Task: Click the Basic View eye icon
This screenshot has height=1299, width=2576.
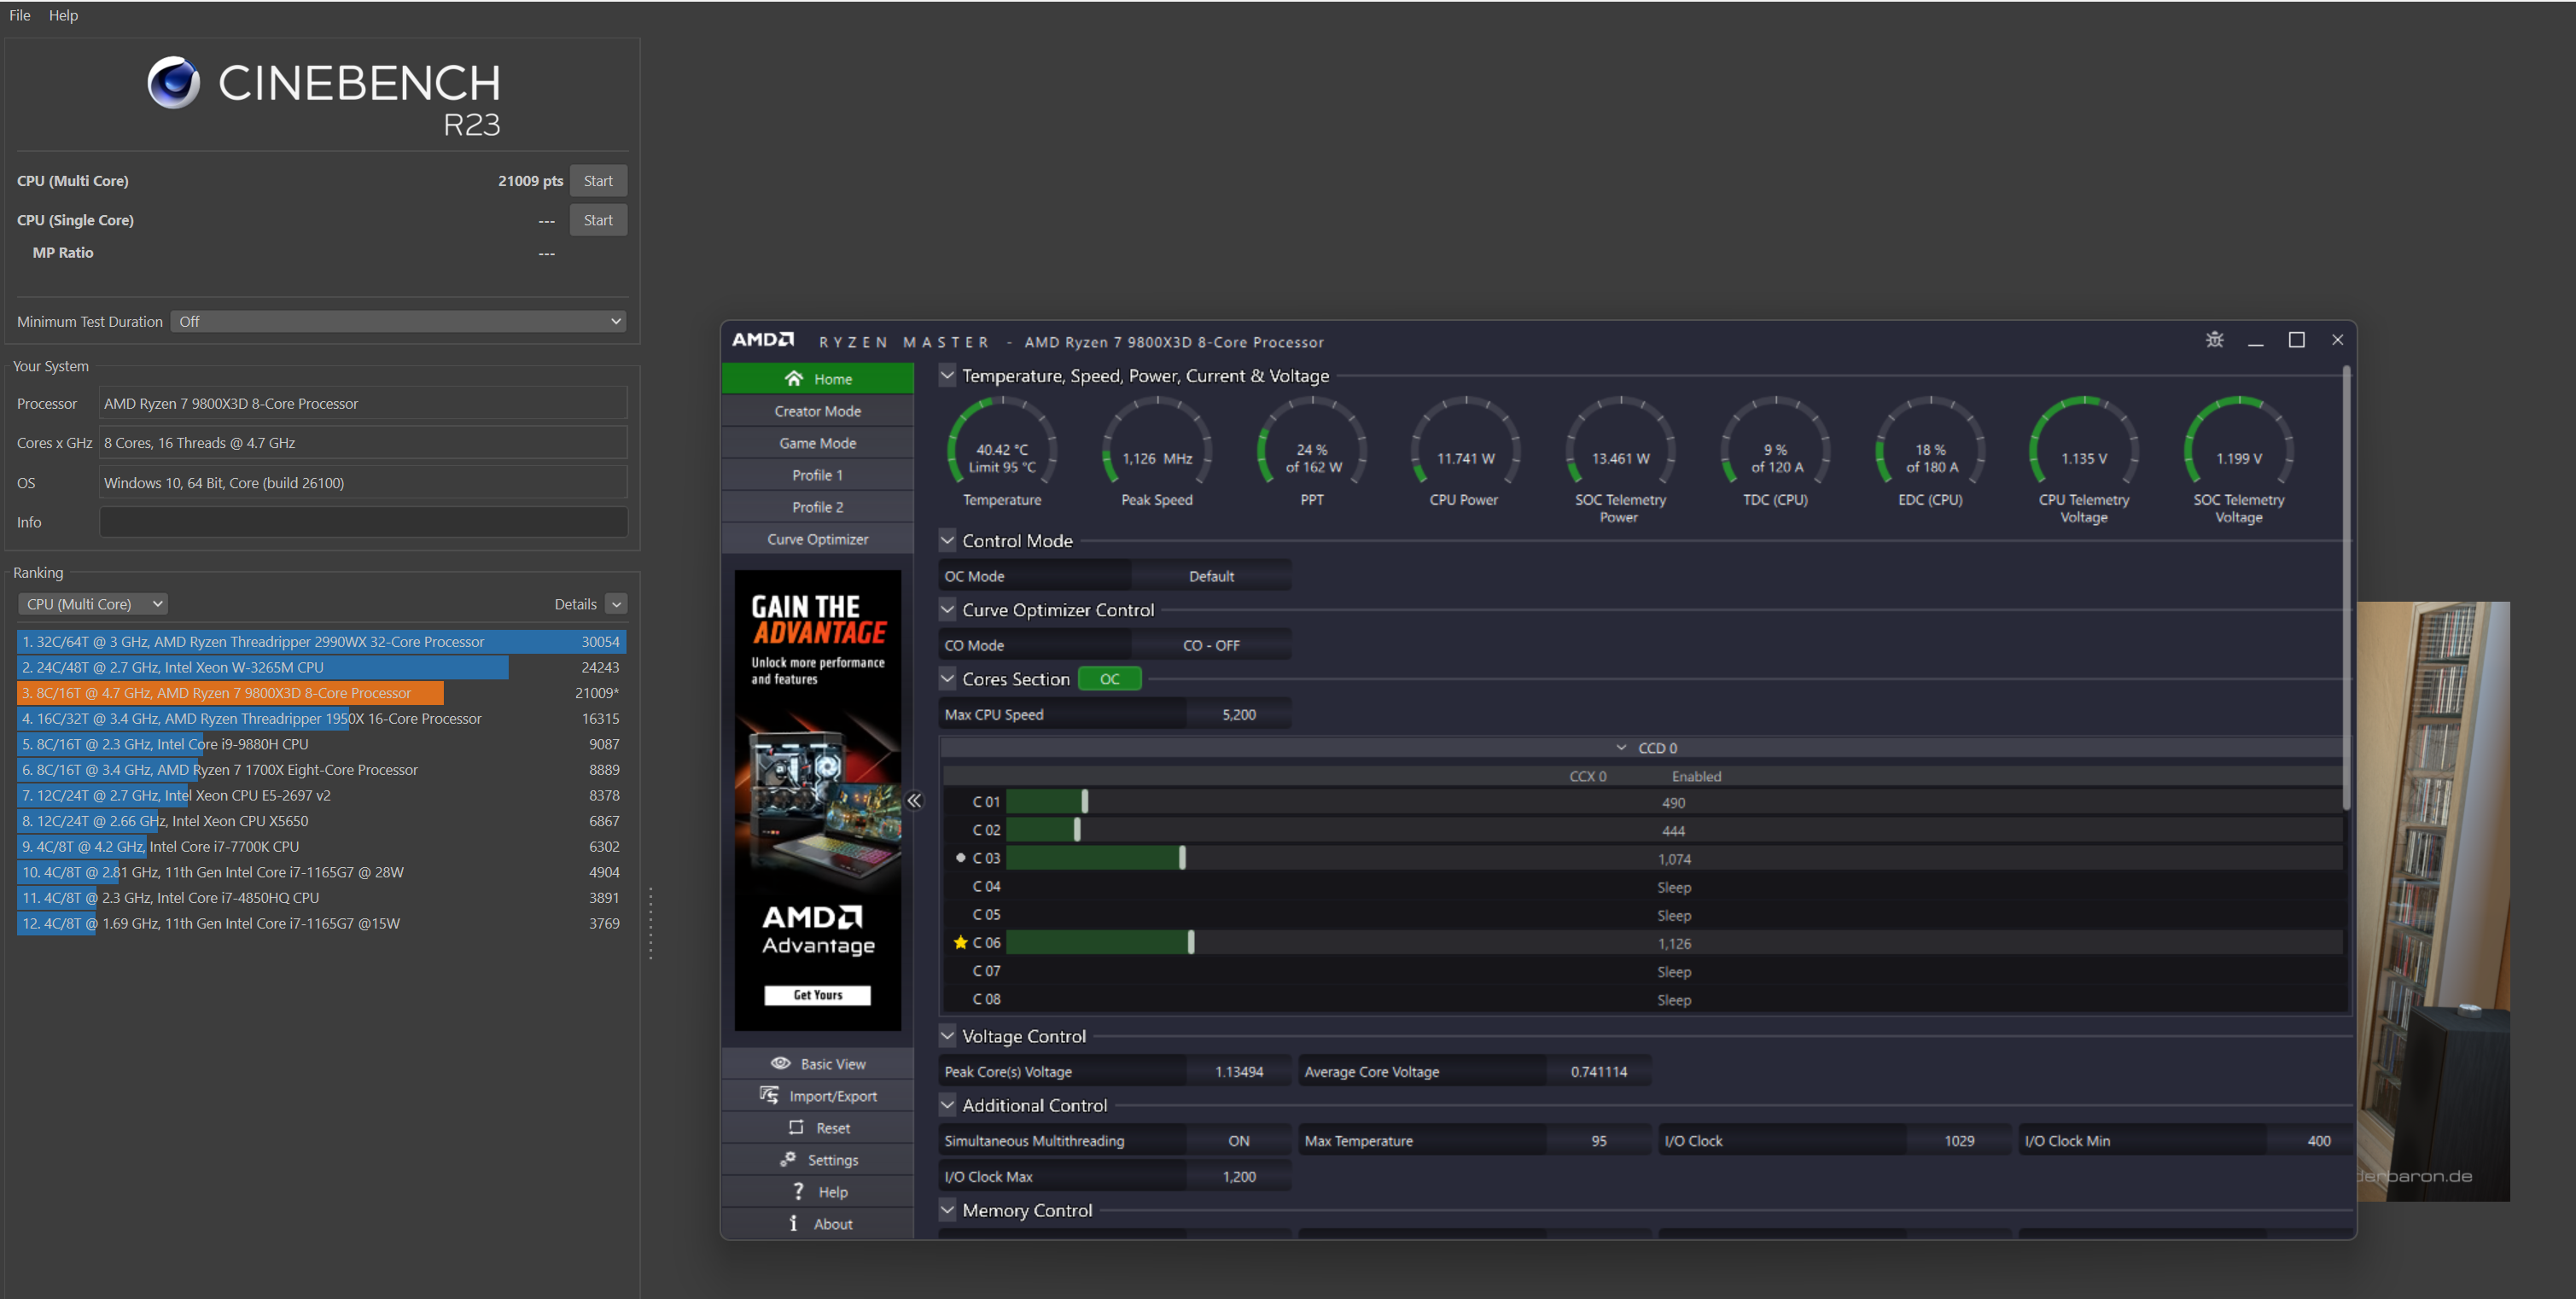Action: click(780, 1063)
